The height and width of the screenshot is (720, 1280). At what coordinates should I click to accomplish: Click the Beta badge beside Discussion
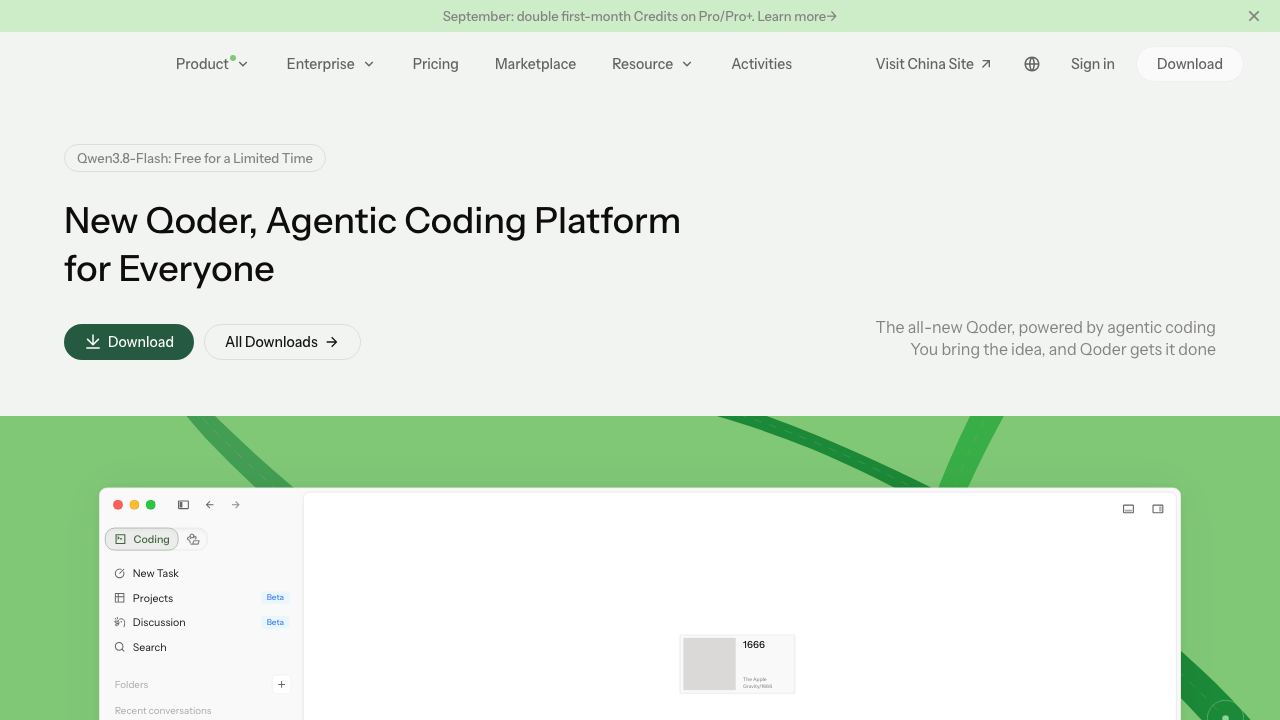coord(275,622)
